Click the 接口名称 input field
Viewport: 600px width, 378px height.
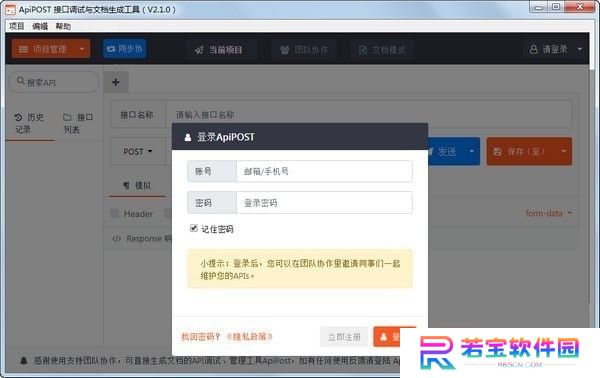click(368, 114)
